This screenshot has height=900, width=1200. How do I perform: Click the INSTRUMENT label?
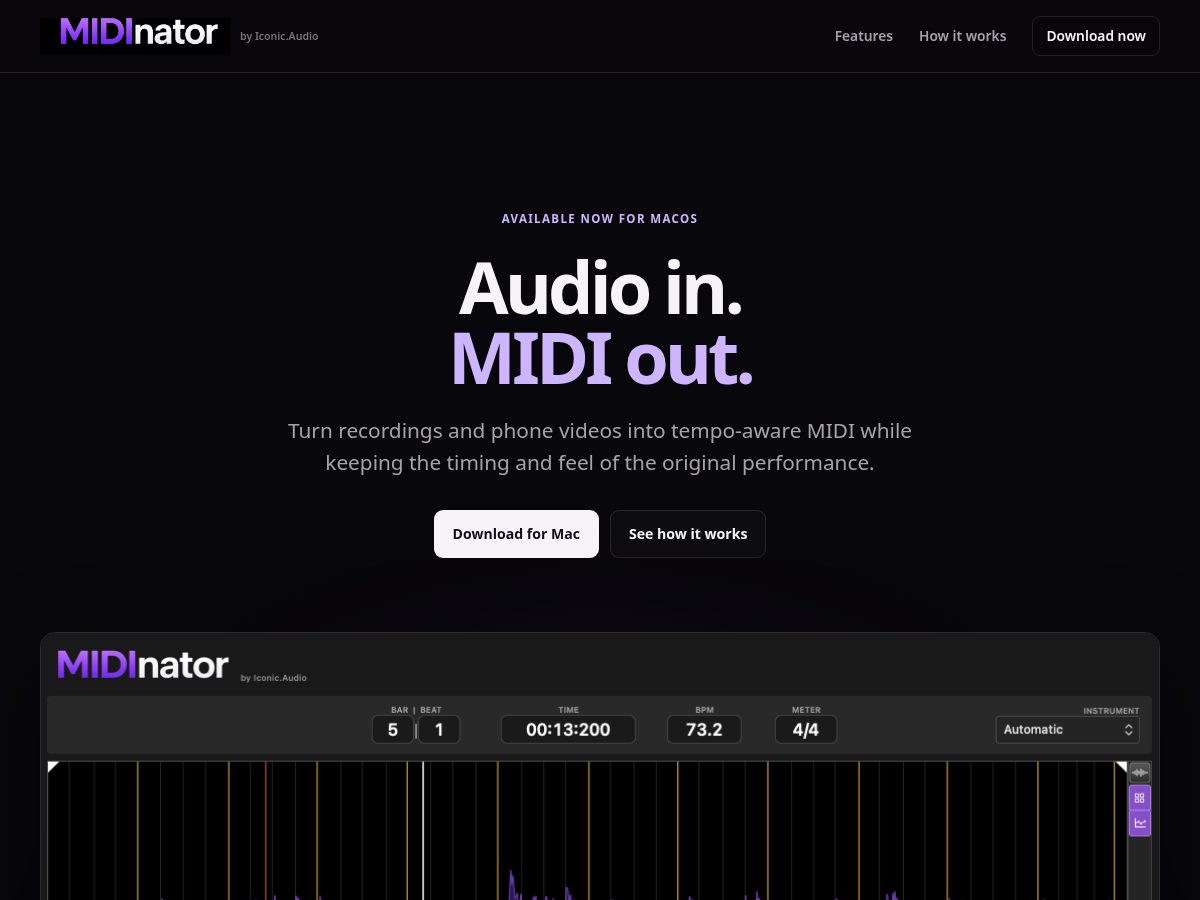click(1111, 711)
